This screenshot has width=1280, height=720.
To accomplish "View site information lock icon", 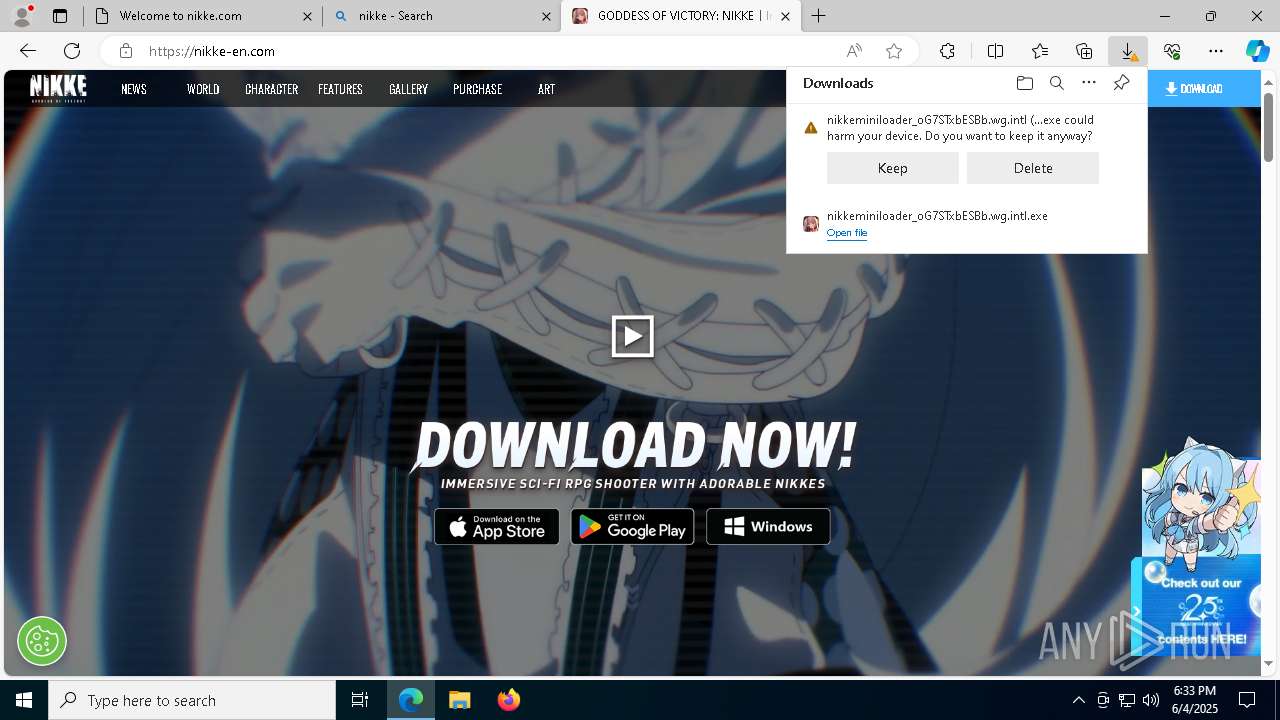I will tap(125, 51).
